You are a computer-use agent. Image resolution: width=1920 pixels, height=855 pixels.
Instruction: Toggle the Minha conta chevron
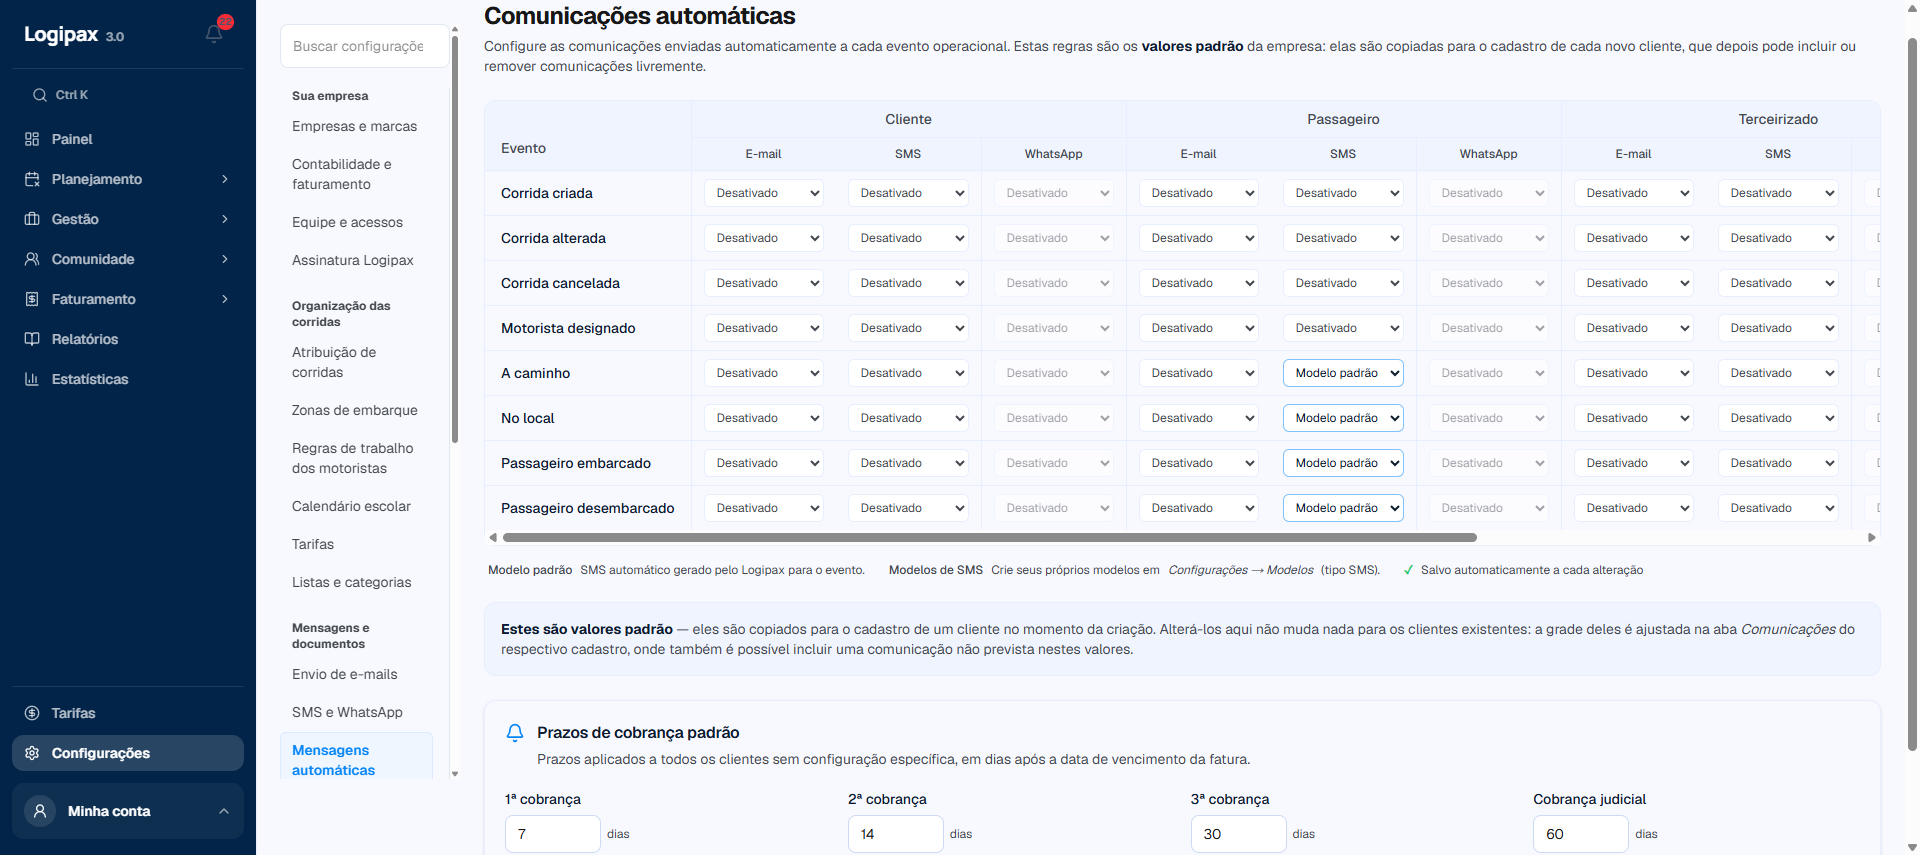[224, 811]
